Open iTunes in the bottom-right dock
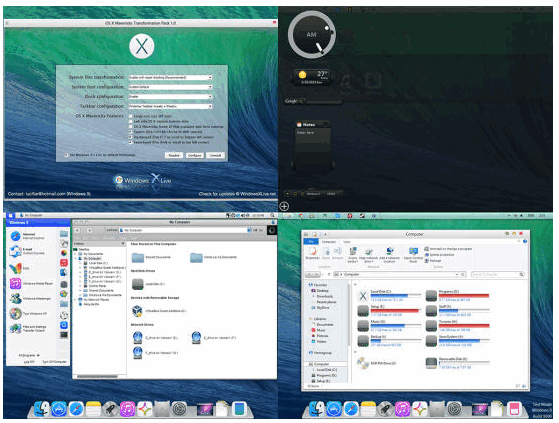 [x=402, y=409]
